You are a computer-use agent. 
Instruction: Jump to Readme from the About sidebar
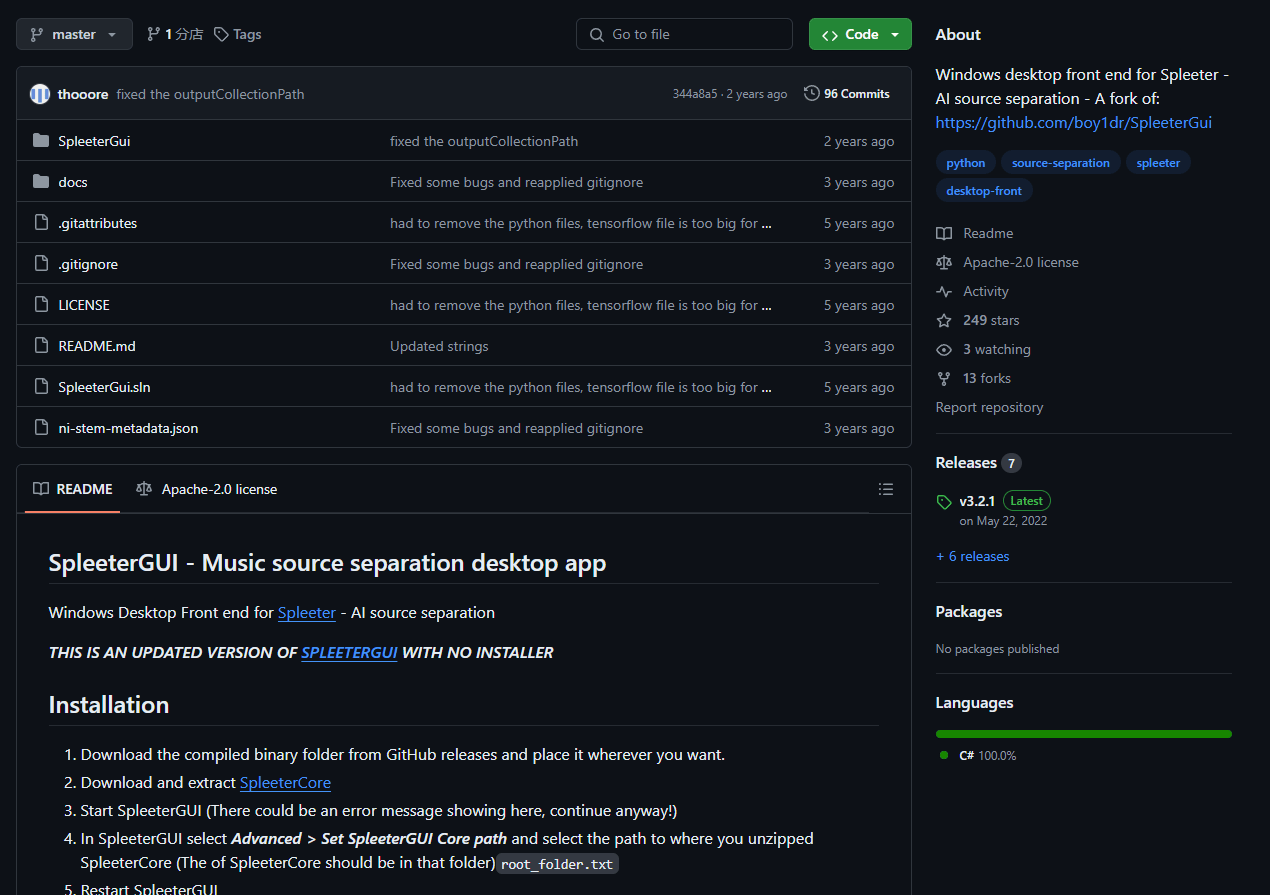988,233
